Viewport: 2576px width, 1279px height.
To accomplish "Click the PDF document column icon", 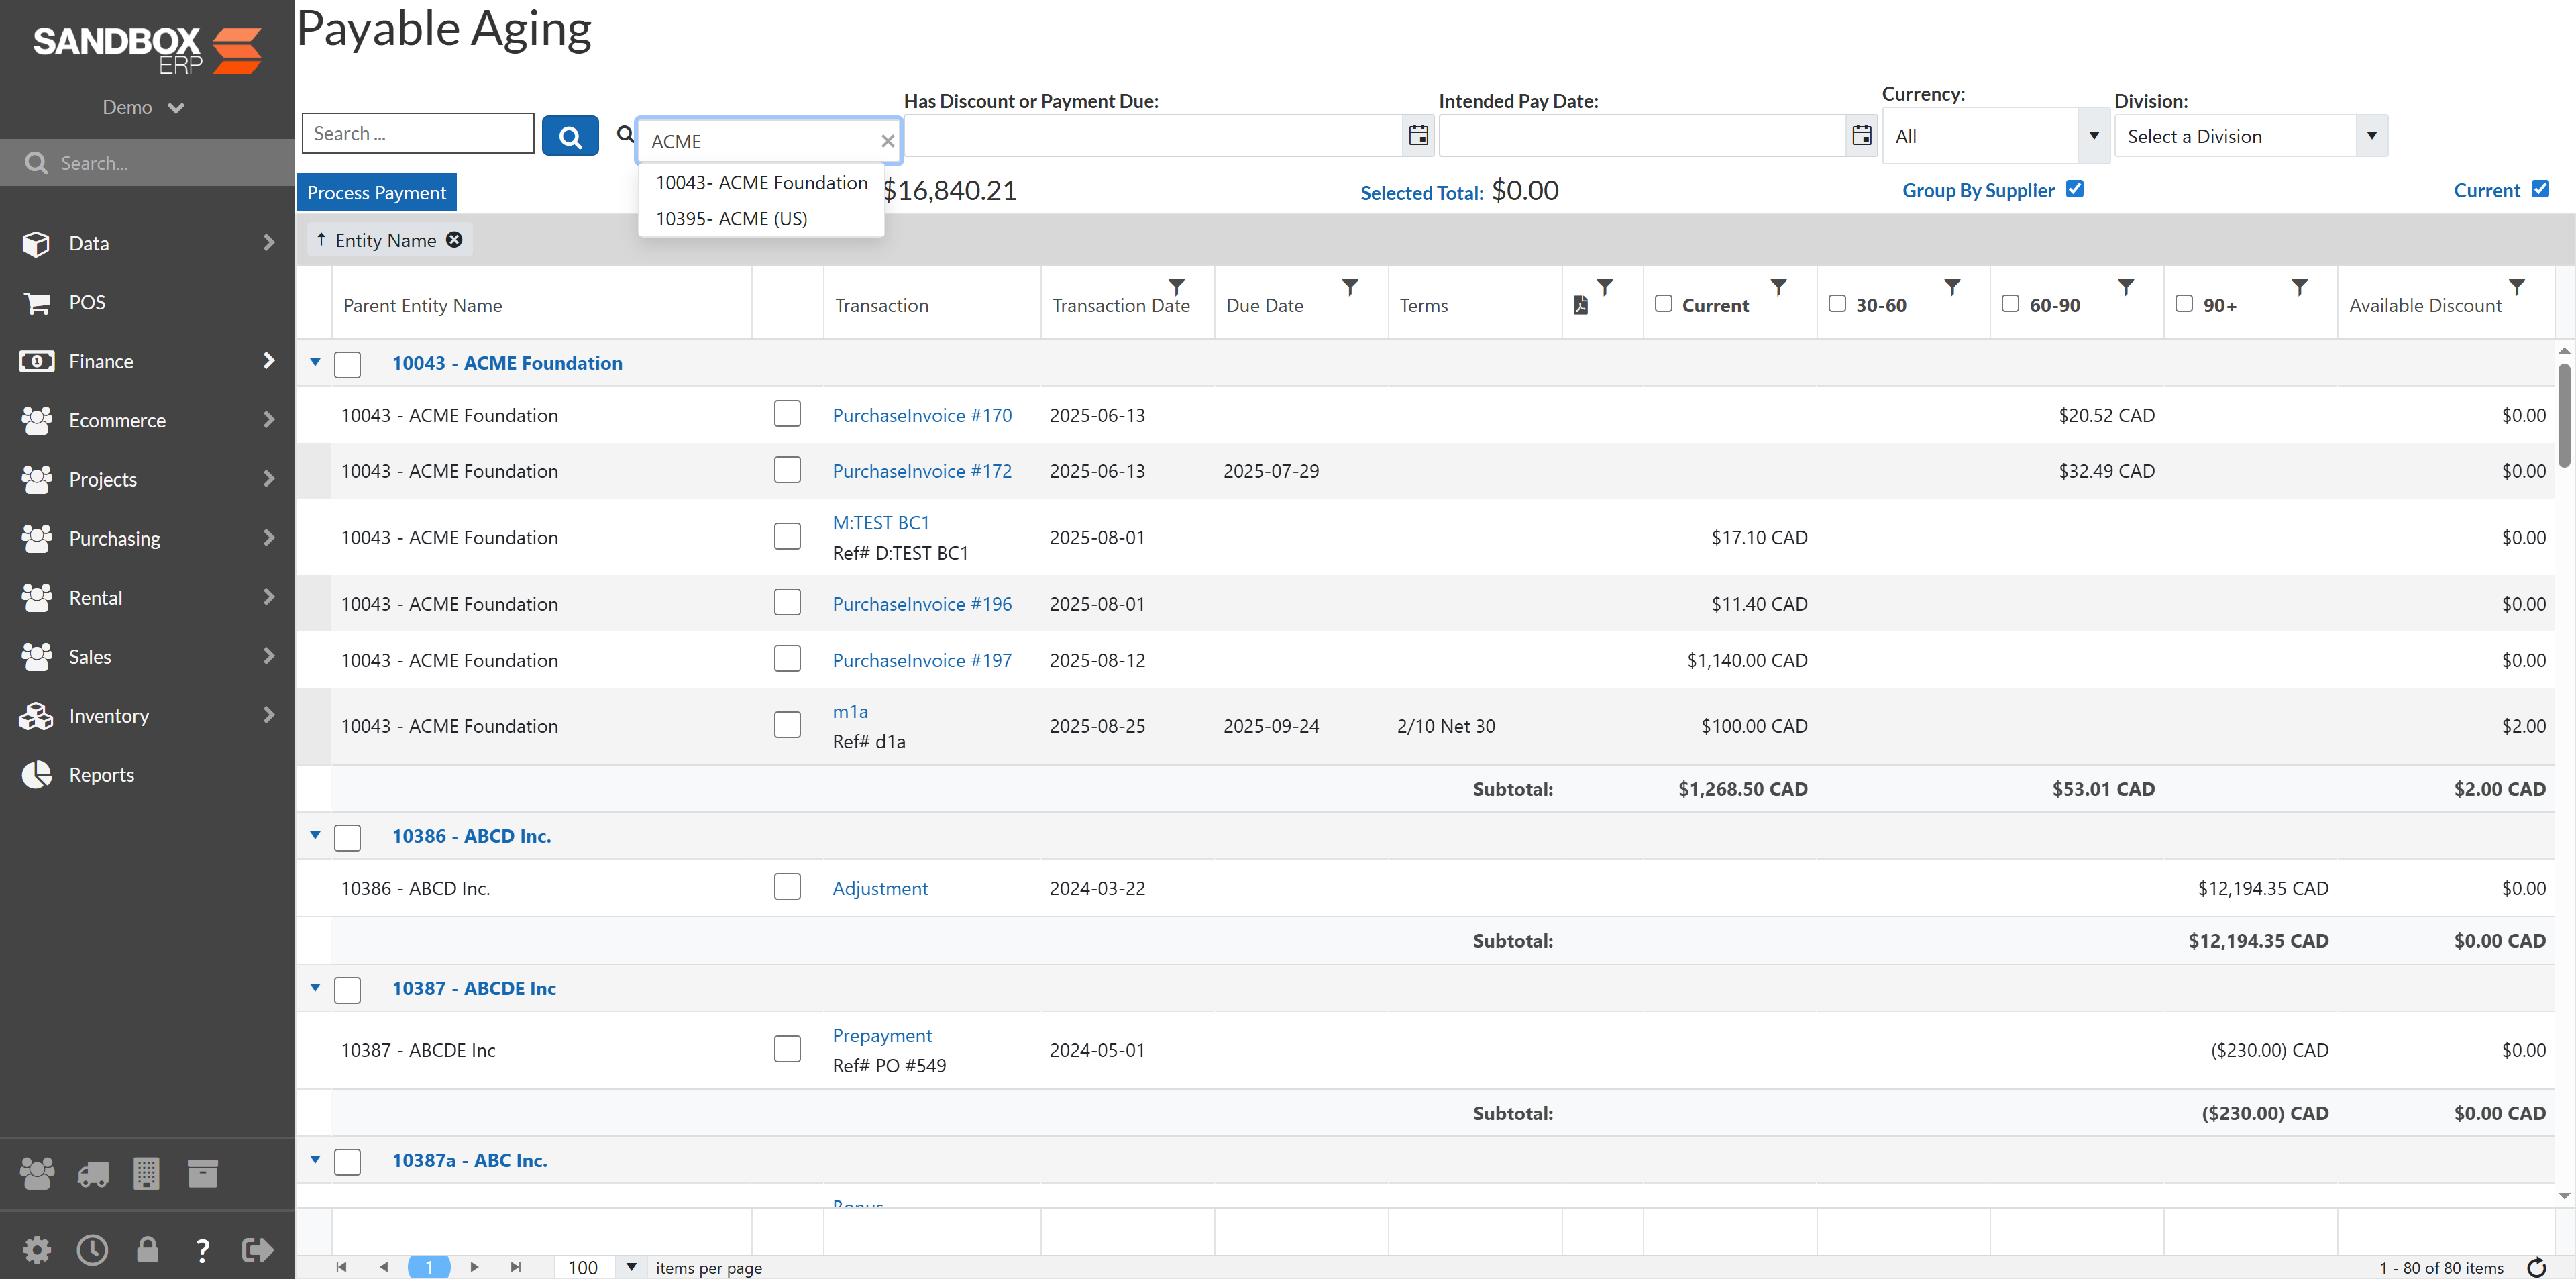I will 1580,305.
